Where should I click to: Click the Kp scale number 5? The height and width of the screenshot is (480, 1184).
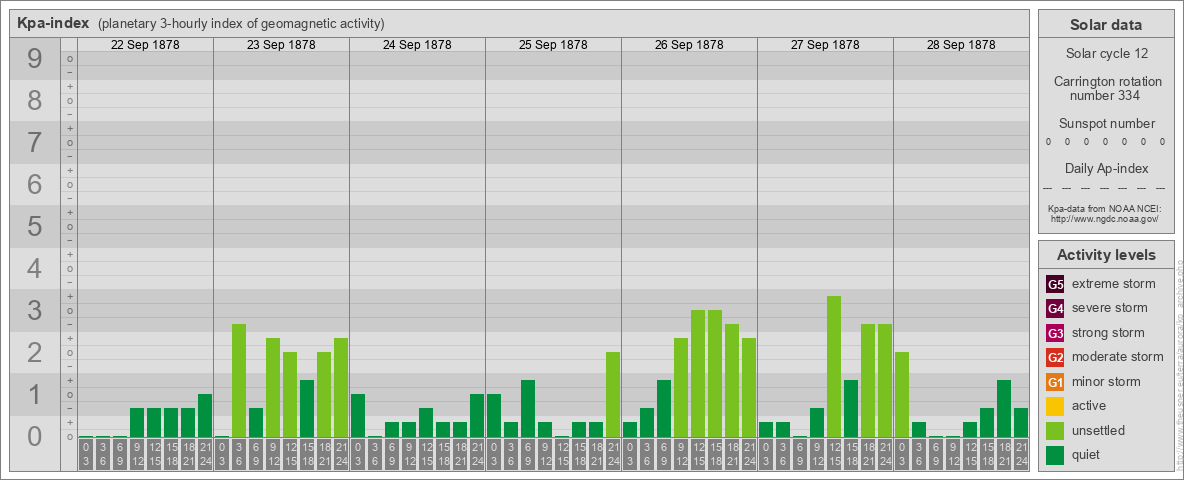click(x=35, y=226)
